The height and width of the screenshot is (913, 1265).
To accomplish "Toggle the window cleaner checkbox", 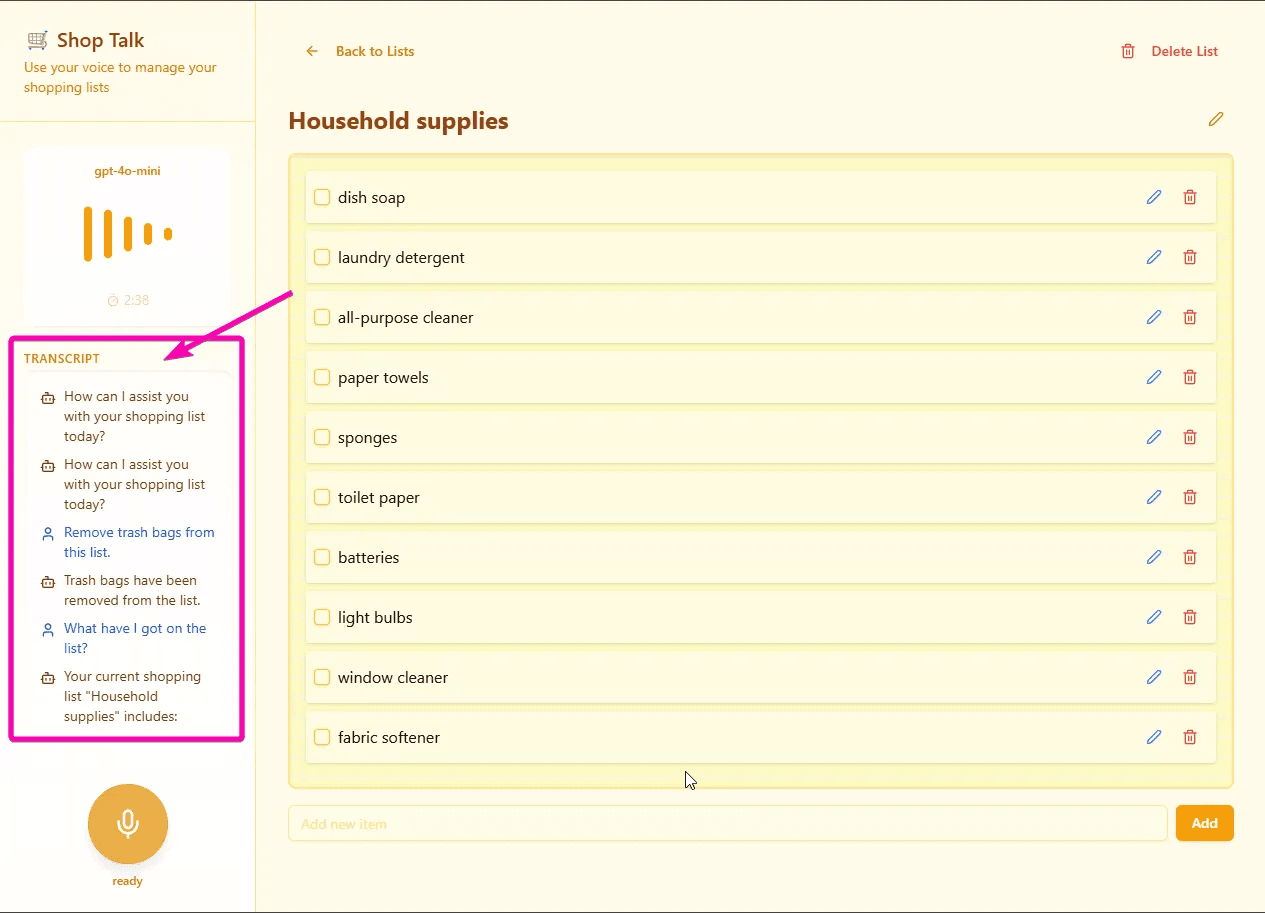I will pos(322,677).
